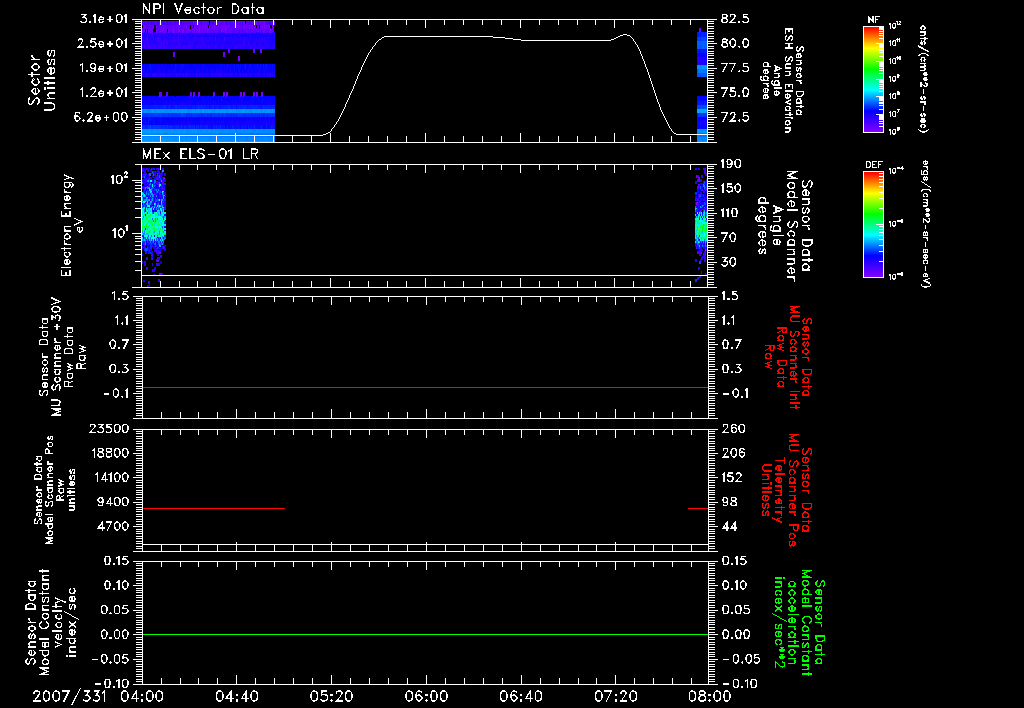Click the "77.5" elevation angle tick
The width and height of the screenshot is (1024, 708).
click(x=735, y=68)
